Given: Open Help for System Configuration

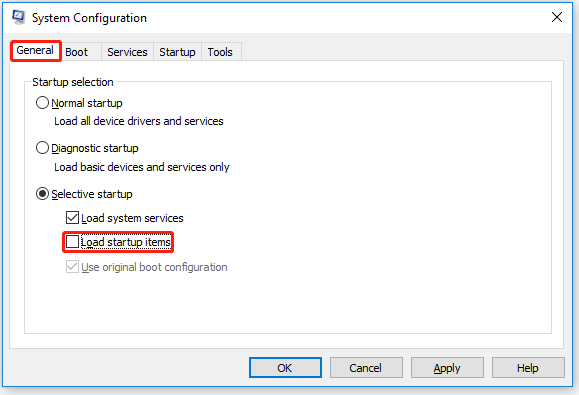Looking at the screenshot, I should 528,368.
